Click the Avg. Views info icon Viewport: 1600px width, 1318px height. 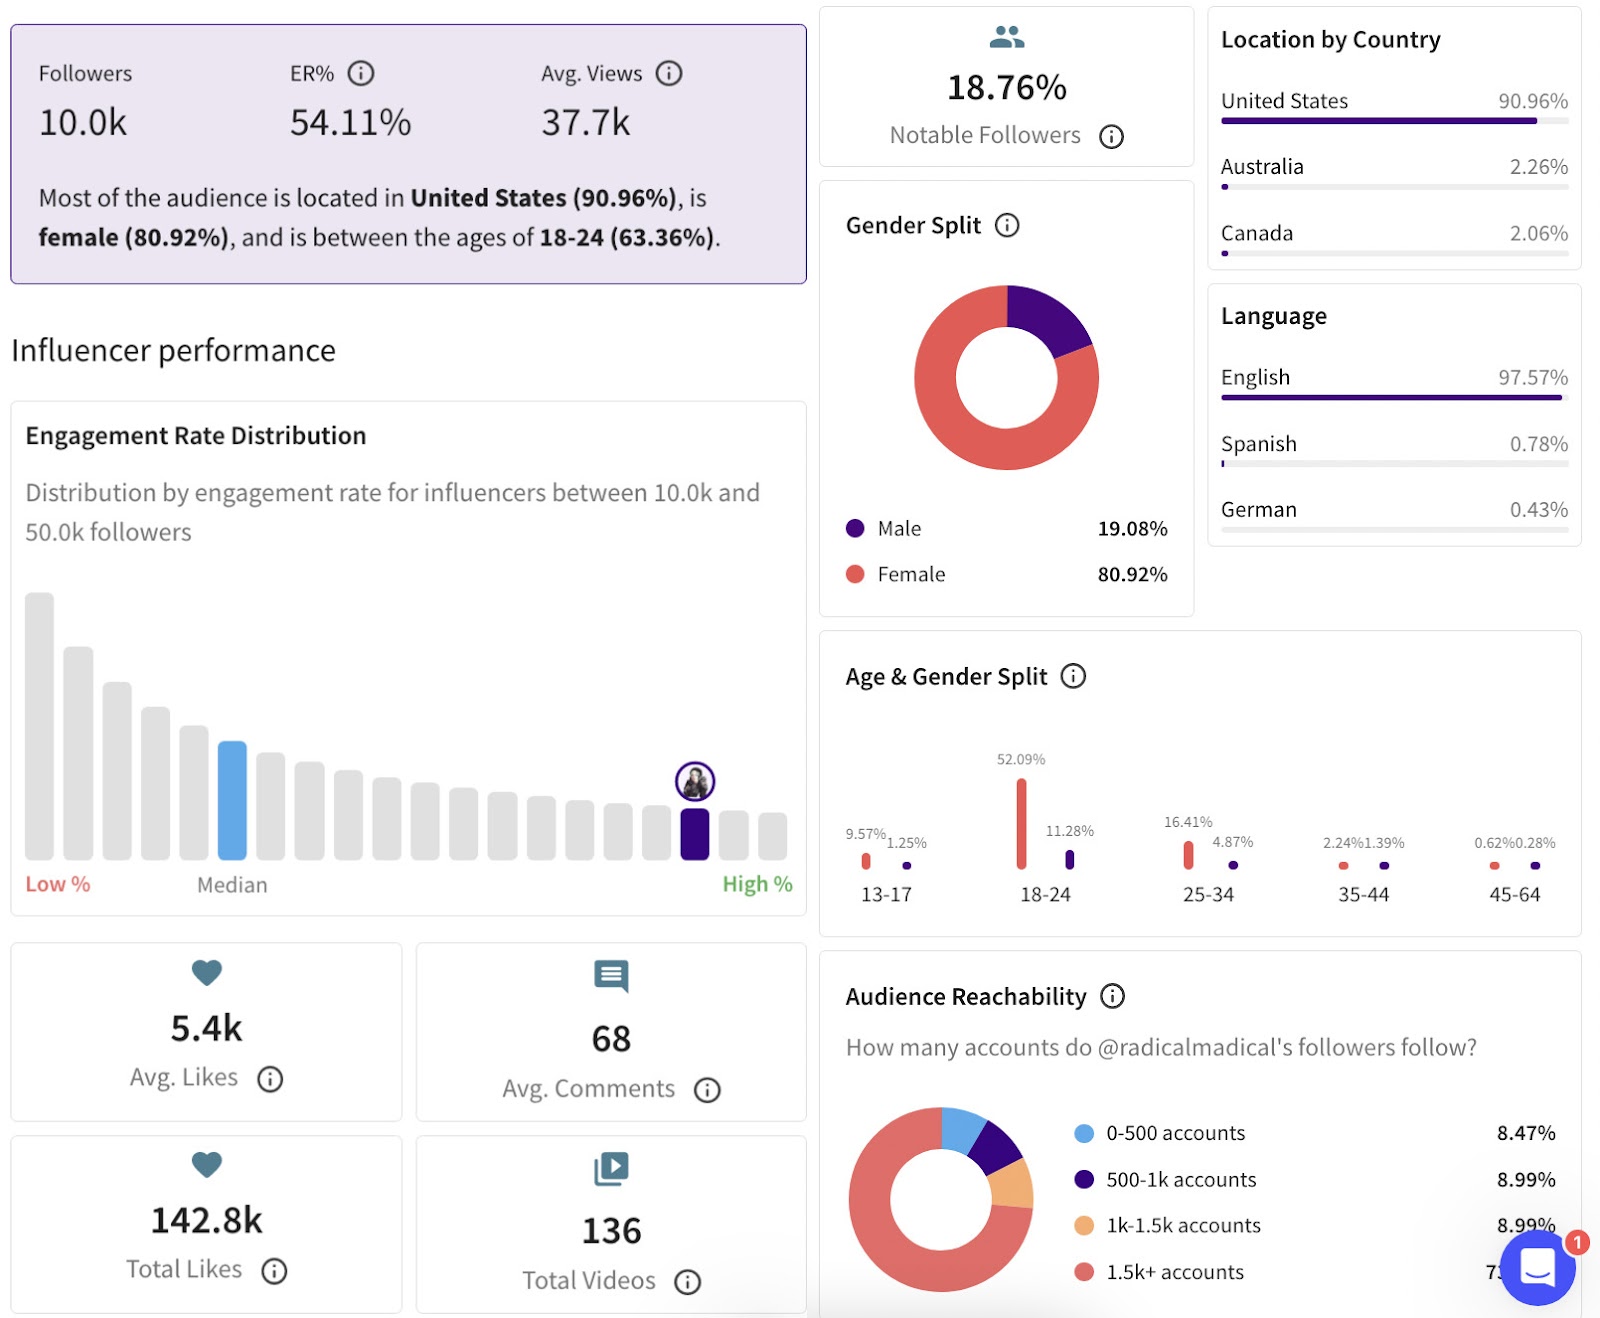tap(668, 73)
